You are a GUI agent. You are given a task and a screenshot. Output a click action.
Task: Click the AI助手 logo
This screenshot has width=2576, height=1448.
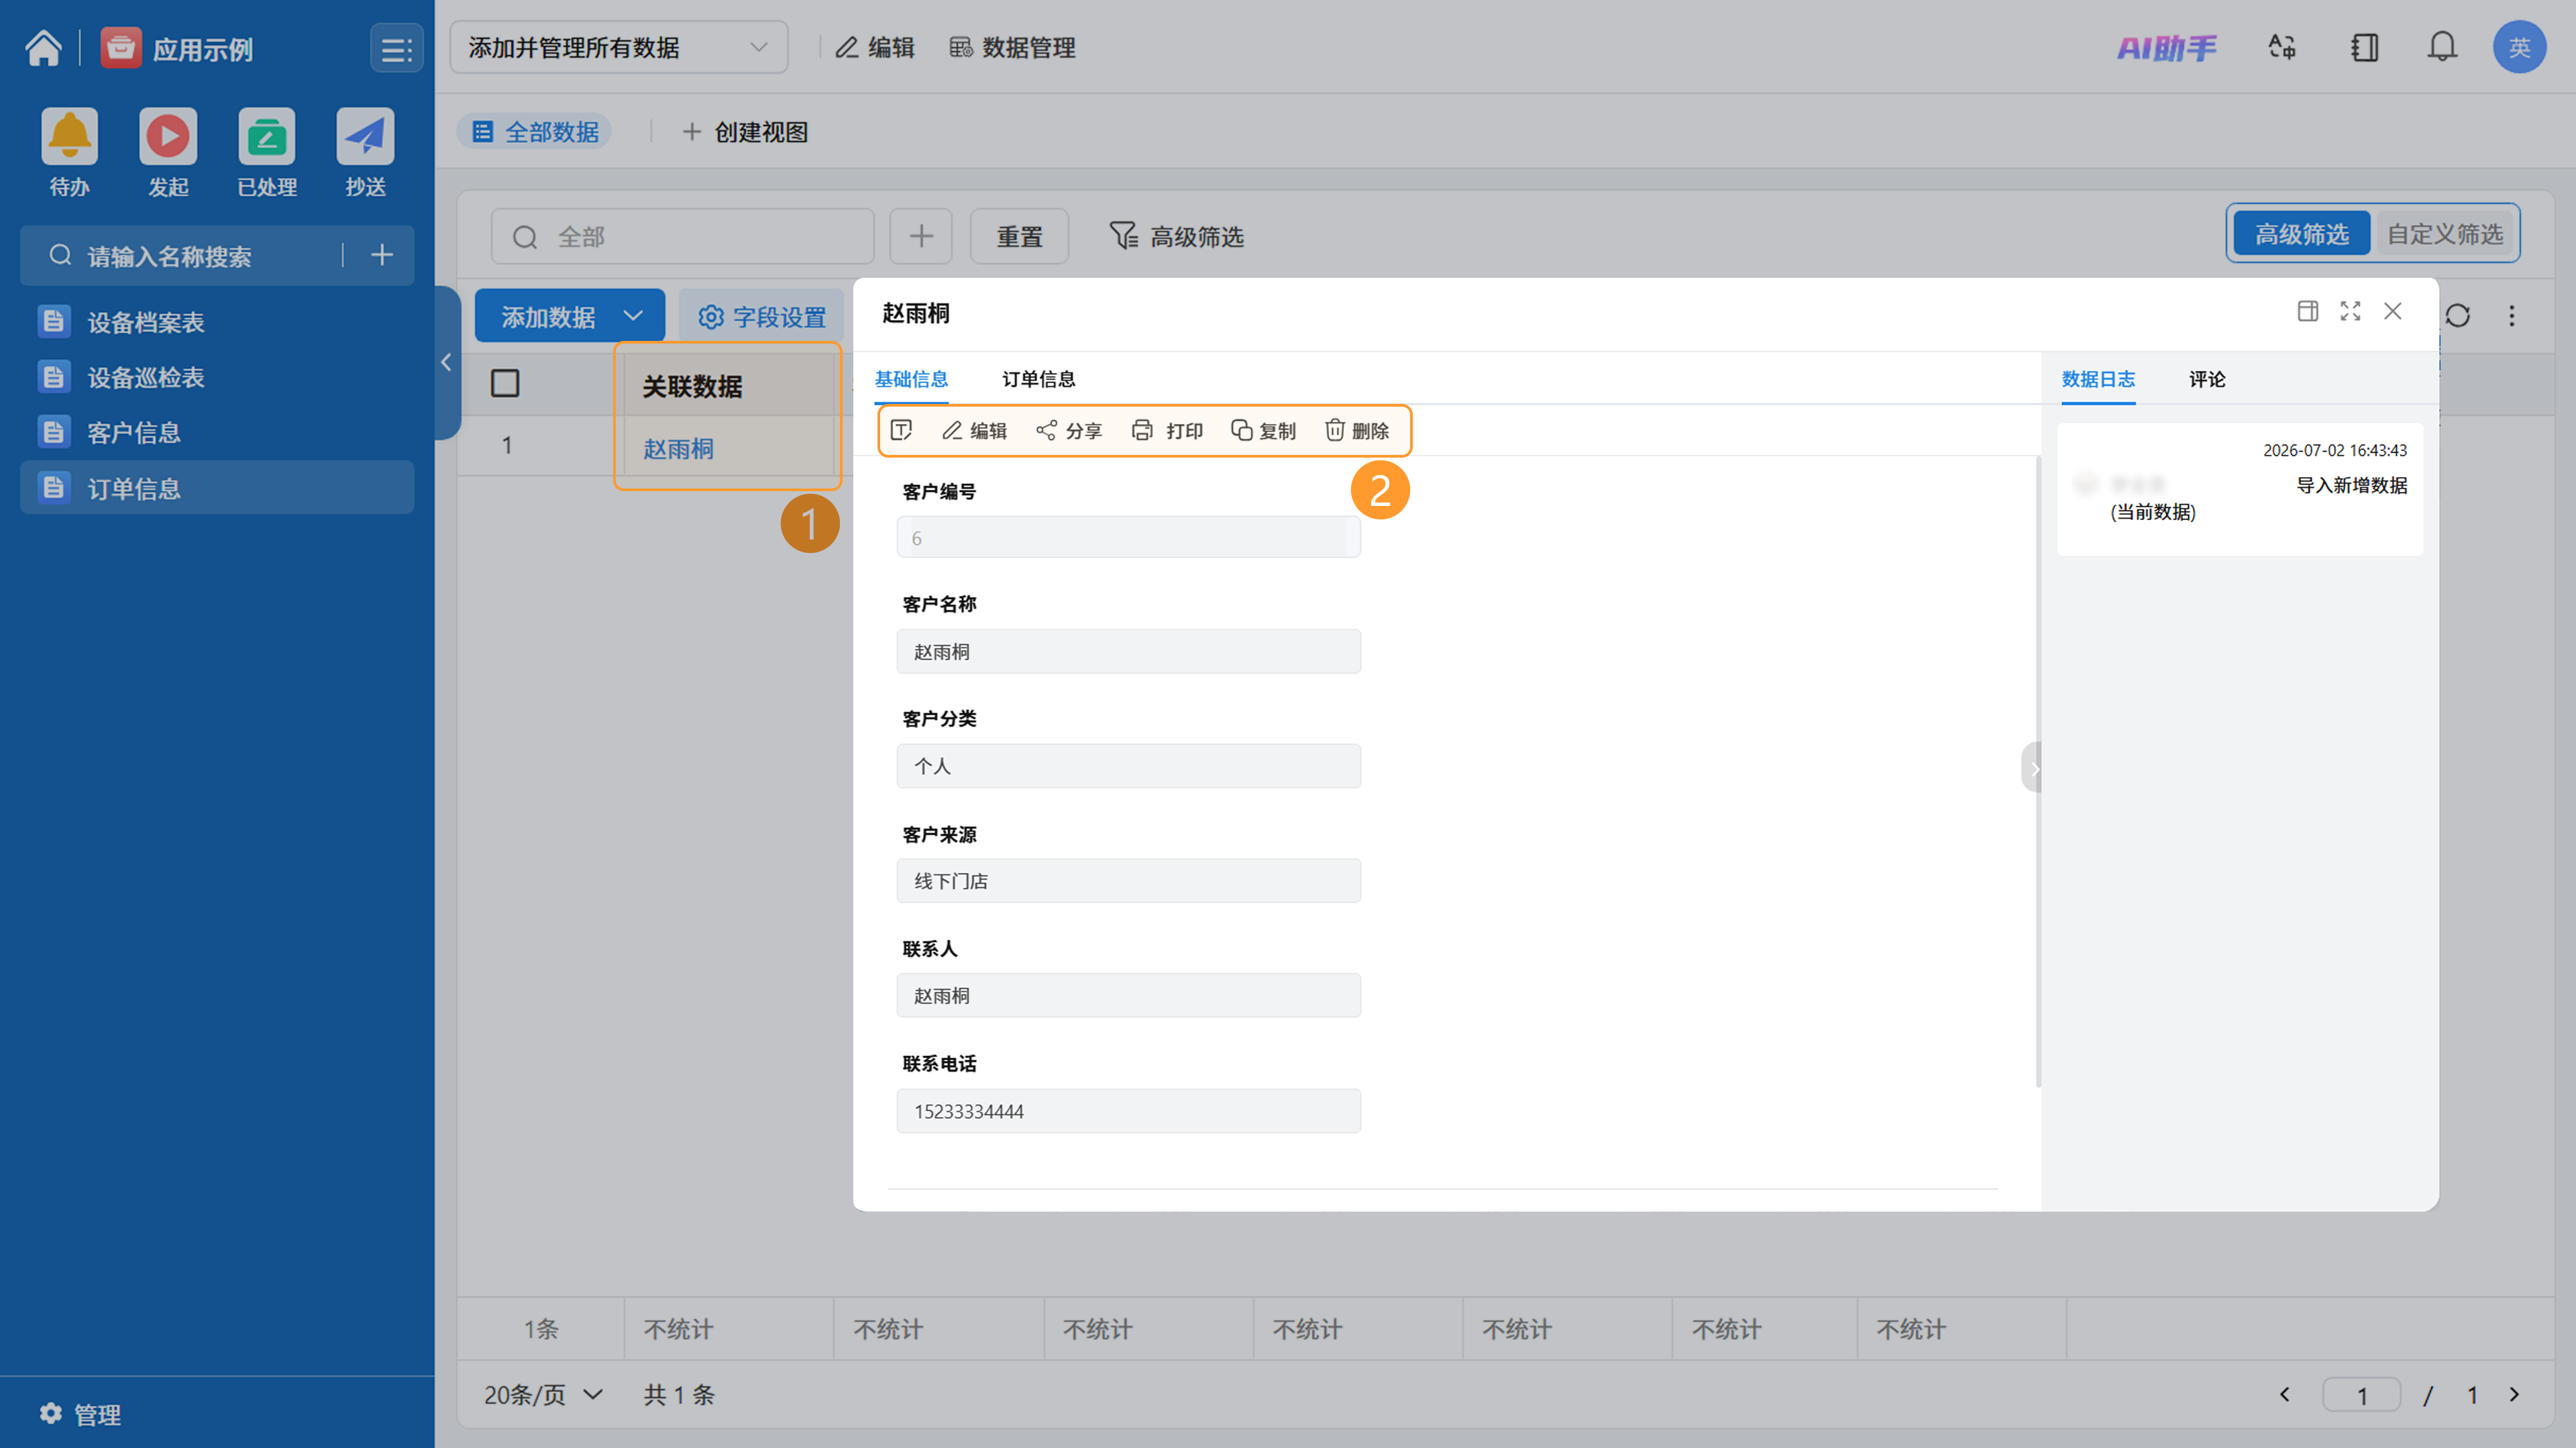2166,47
